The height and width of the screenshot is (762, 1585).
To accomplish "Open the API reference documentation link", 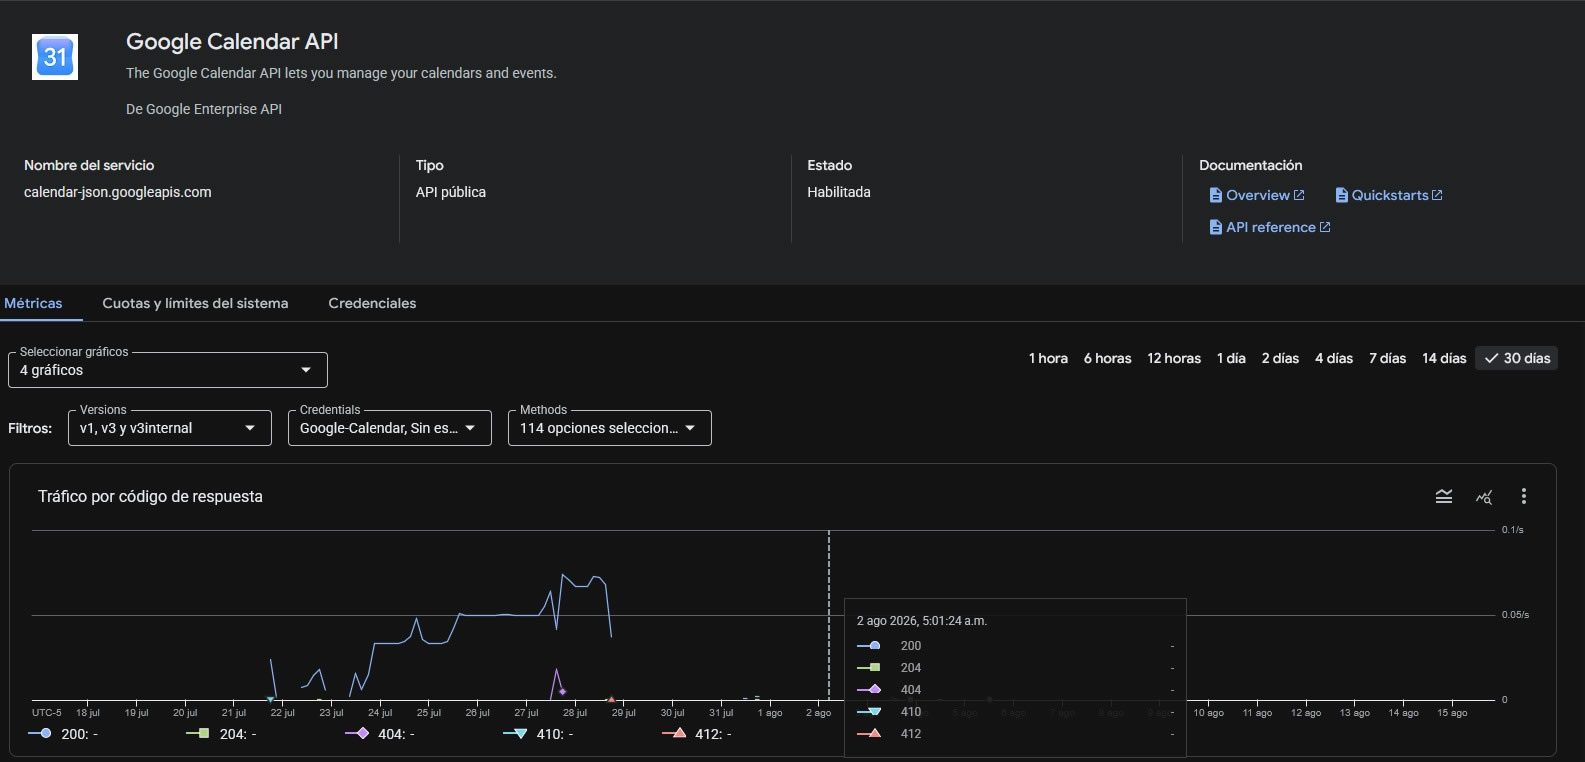I will click(x=1270, y=227).
